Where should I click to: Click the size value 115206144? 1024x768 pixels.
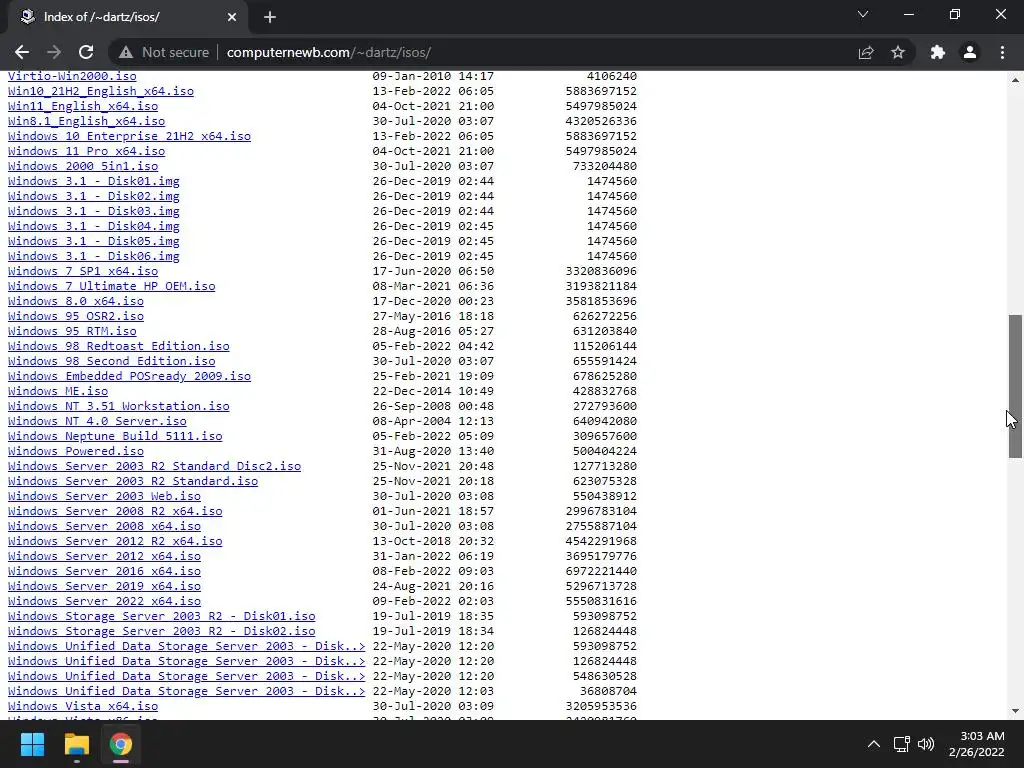tap(605, 346)
